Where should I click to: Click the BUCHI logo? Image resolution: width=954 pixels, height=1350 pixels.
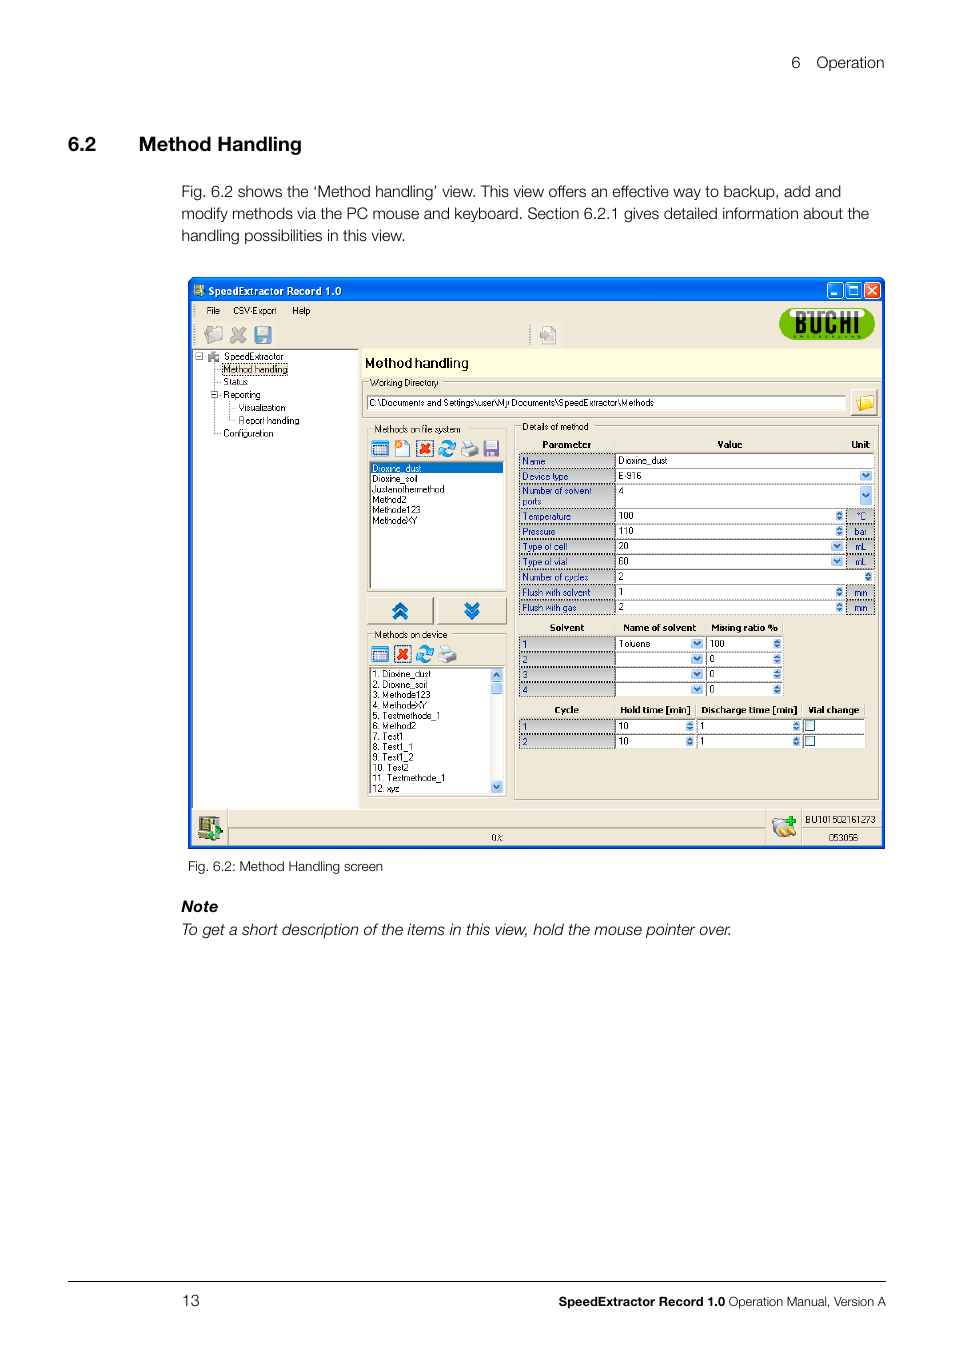pos(826,323)
